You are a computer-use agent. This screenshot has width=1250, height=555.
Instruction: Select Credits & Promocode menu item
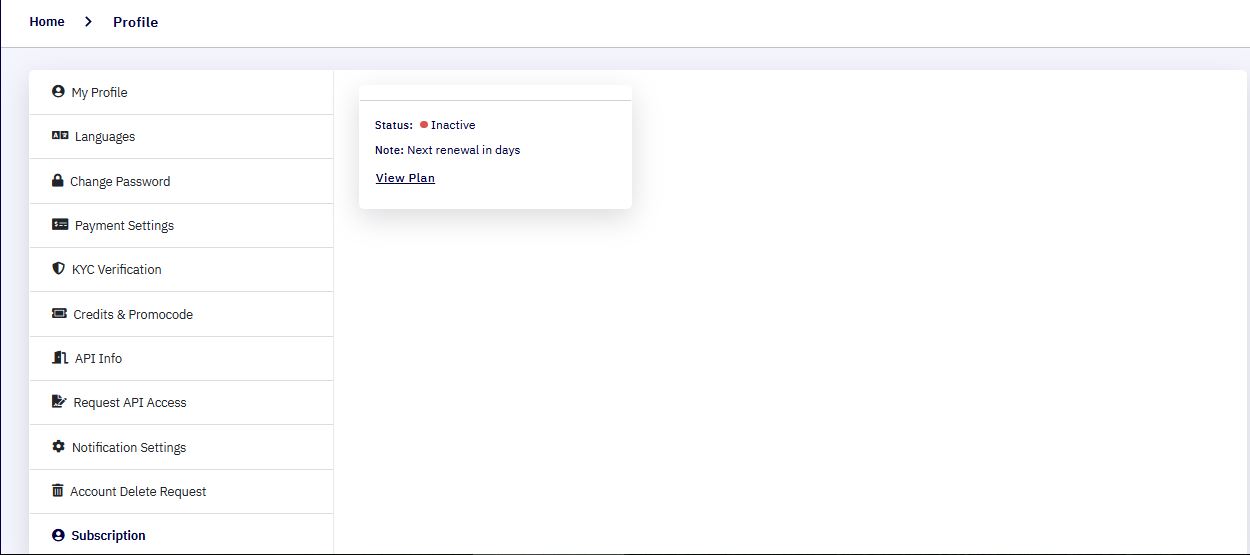(181, 314)
